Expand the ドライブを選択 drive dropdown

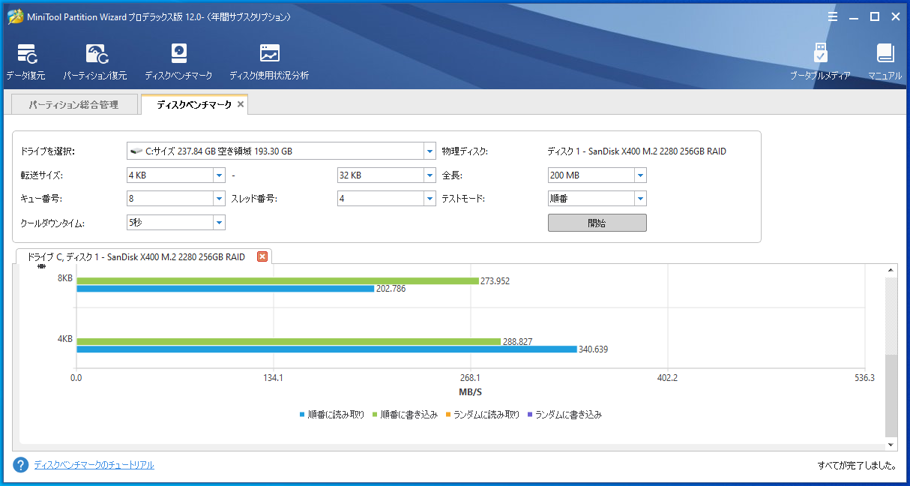429,152
